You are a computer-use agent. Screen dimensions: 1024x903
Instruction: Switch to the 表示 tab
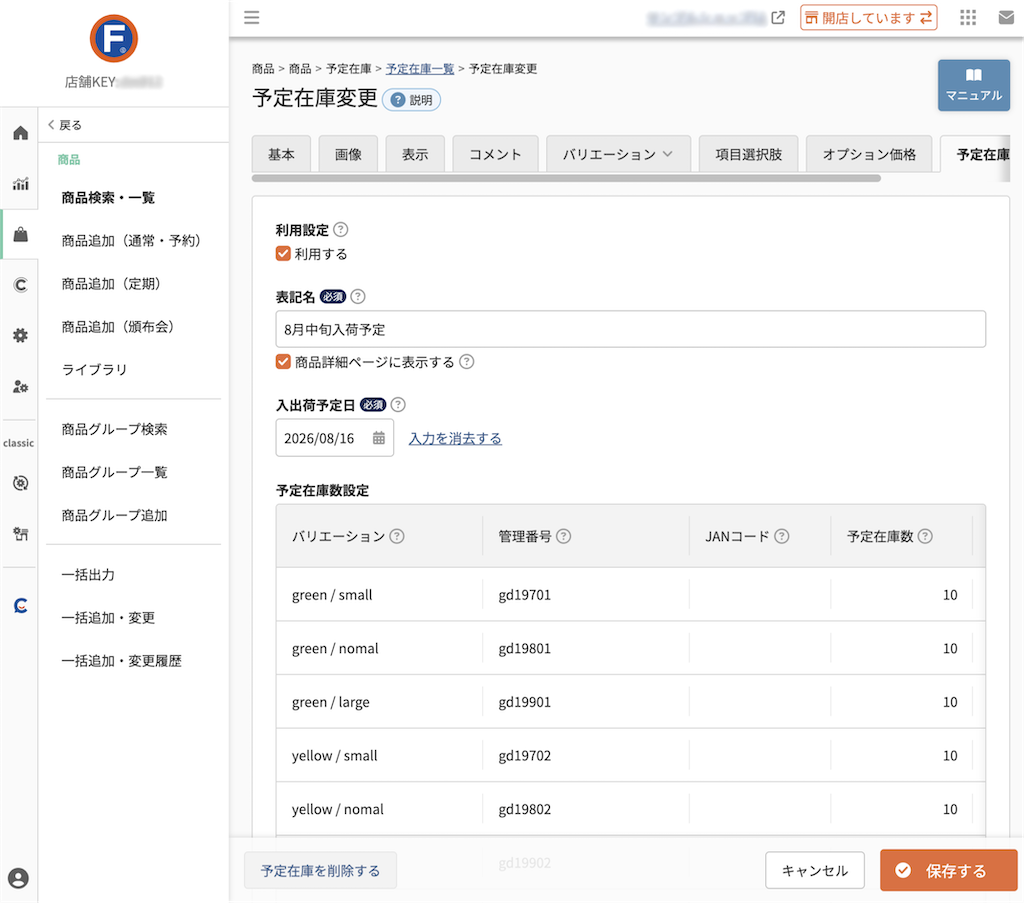pyautogui.click(x=415, y=154)
